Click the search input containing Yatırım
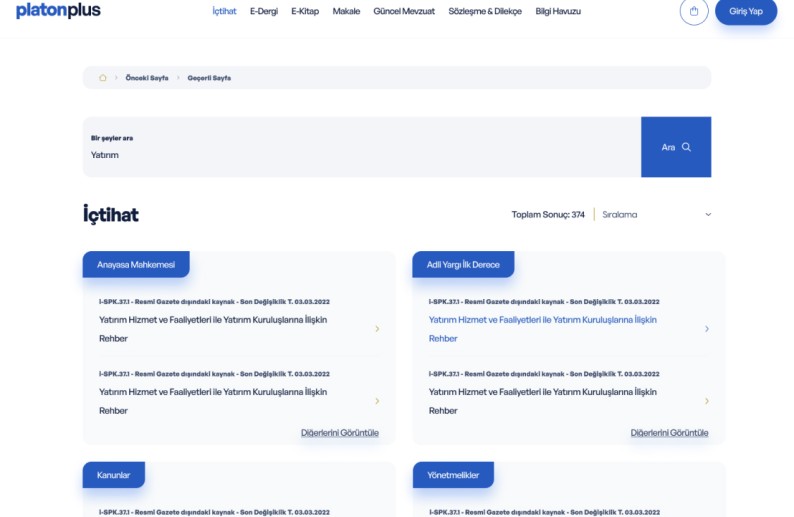Viewport: 794px width, 517px height. 360,155
